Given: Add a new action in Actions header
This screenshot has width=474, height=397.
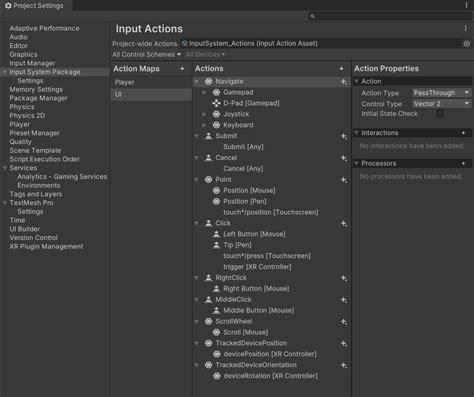Looking at the screenshot, I should pos(341,69).
